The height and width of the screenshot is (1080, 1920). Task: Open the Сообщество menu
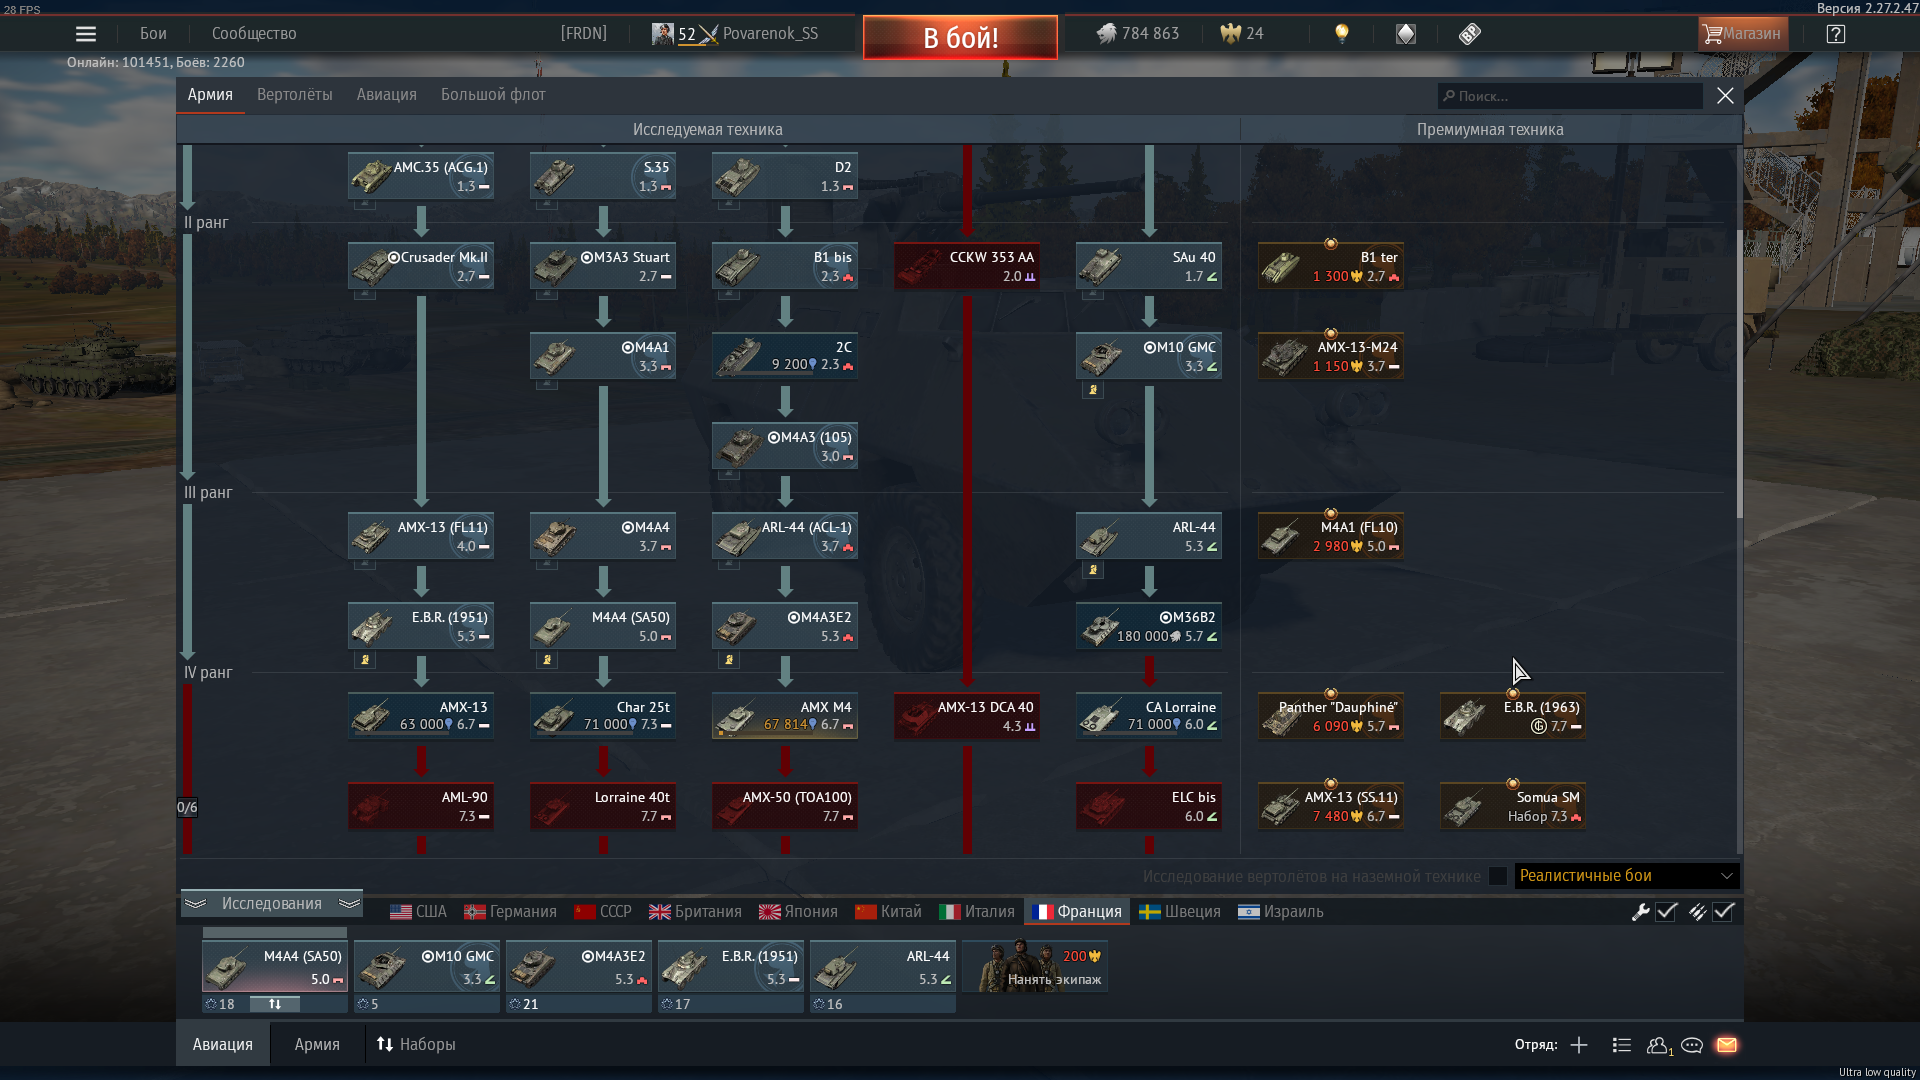(x=254, y=34)
